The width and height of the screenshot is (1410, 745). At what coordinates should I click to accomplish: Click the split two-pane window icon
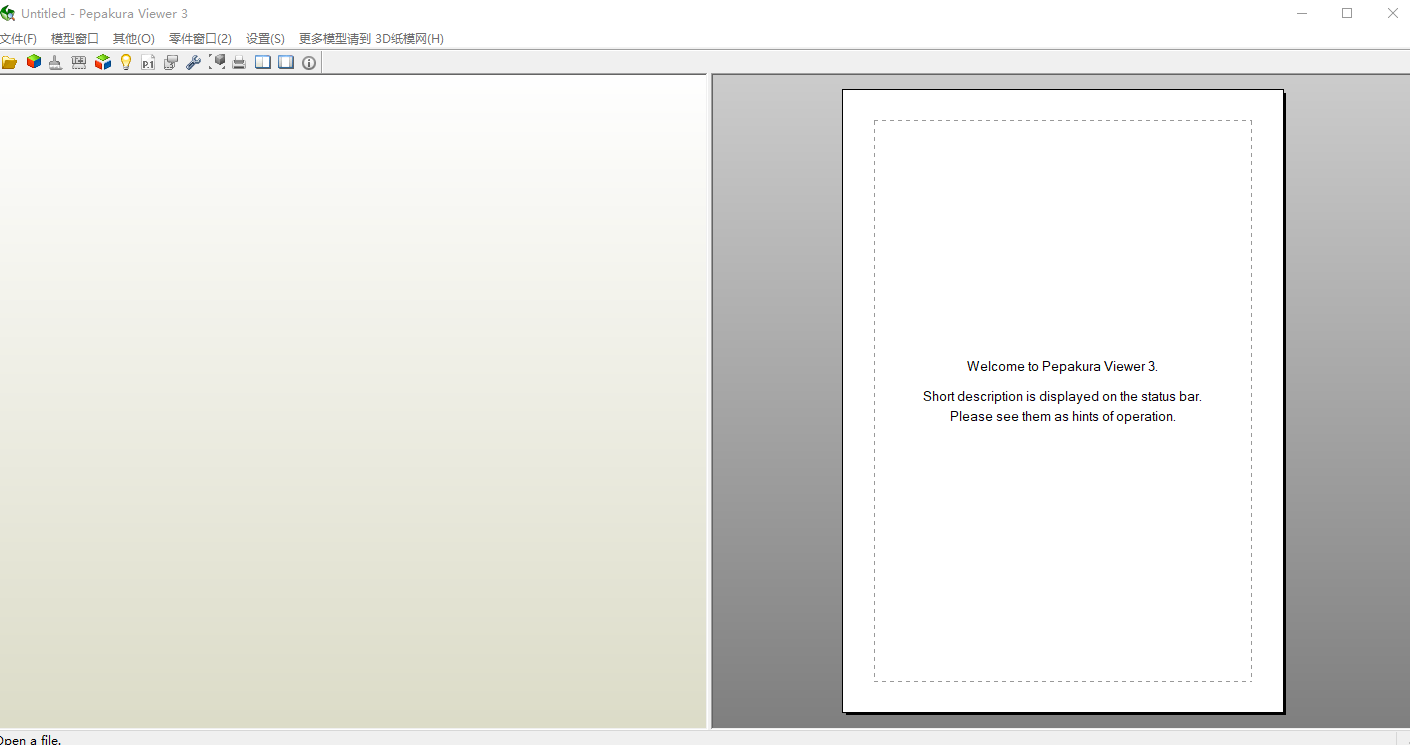click(x=263, y=62)
